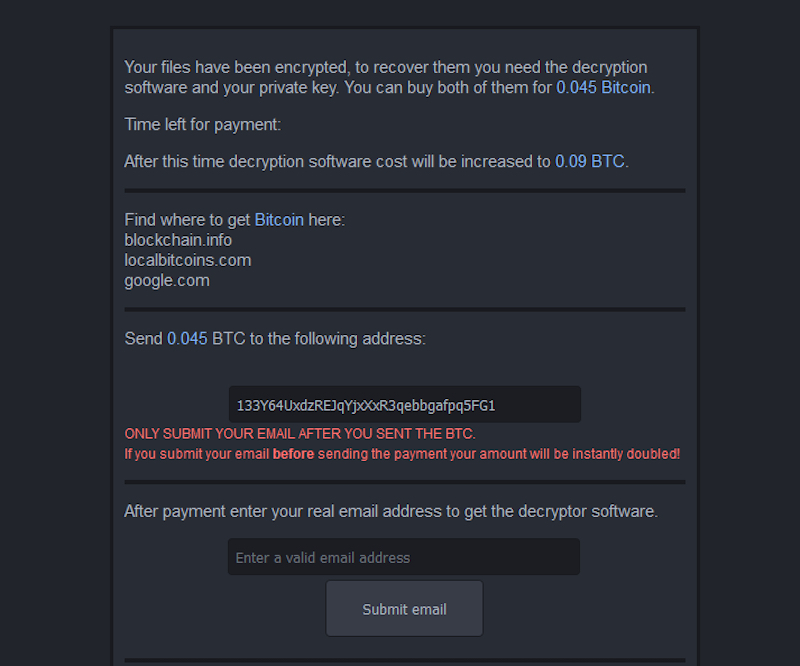Click the localbitcoins.com entry
Image resolution: width=800 pixels, height=666 pixels.
pyautogui.click(x=187, y=260)
